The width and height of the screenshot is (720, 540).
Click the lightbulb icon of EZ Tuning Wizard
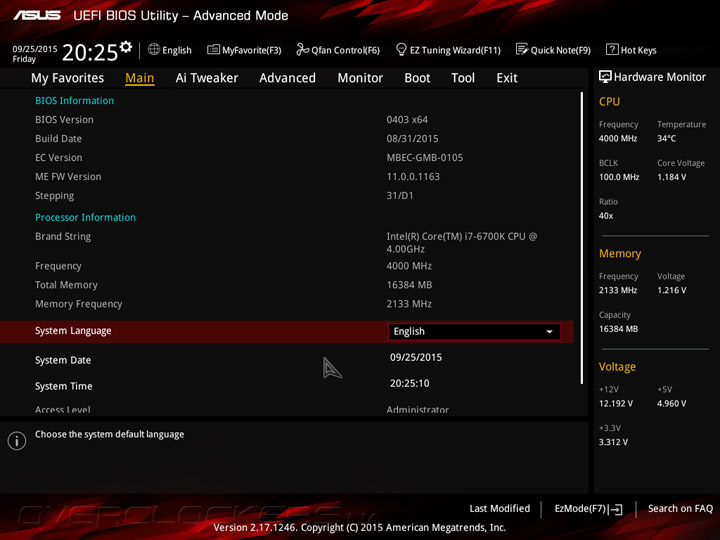pyautogui.click(x=401, y=50)
